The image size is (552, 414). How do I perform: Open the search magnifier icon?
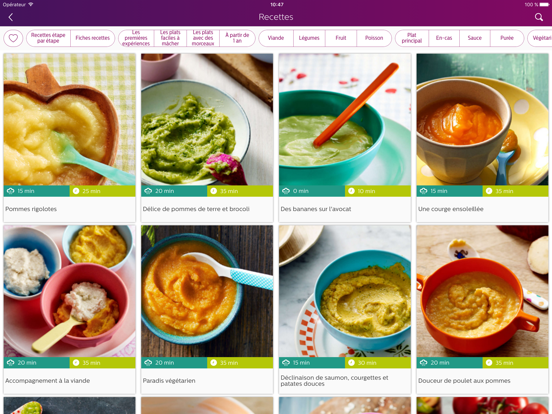[x=539, y=17]
